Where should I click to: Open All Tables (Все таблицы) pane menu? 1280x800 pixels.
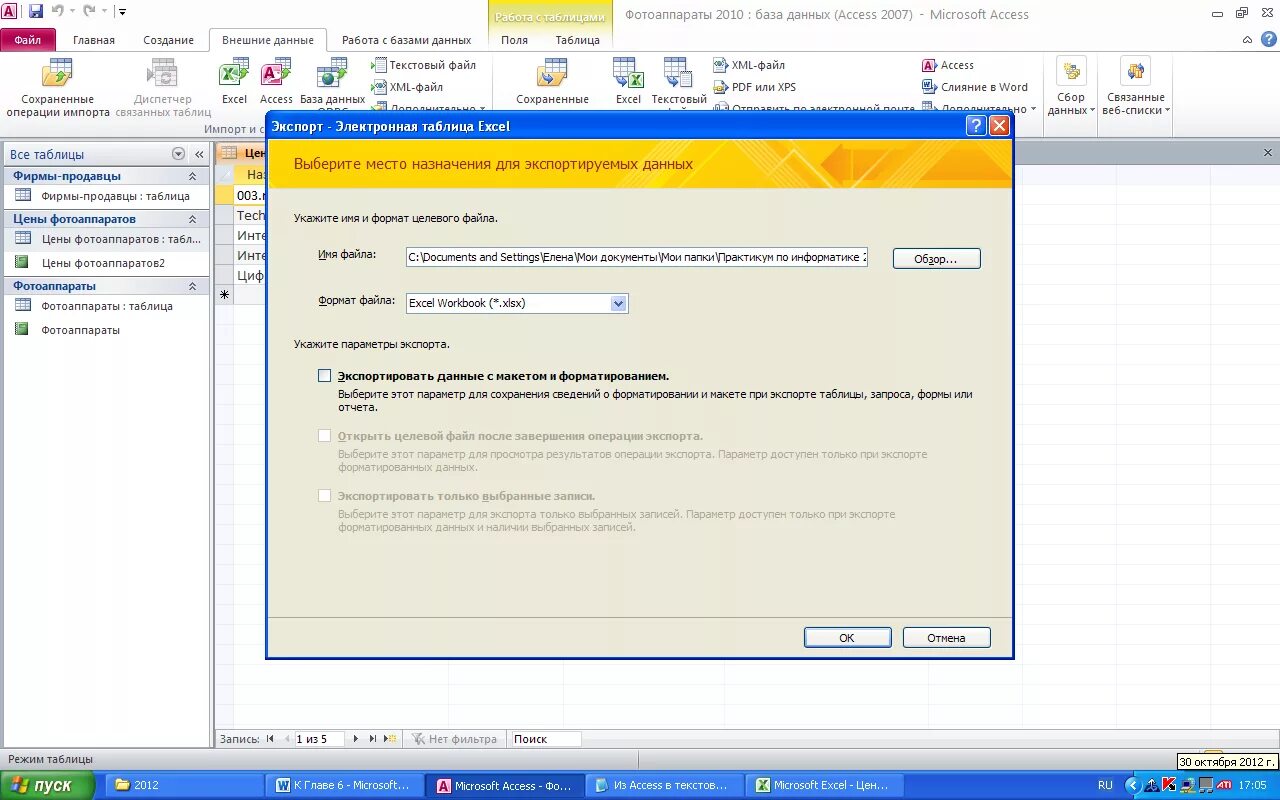coord(178,154)
